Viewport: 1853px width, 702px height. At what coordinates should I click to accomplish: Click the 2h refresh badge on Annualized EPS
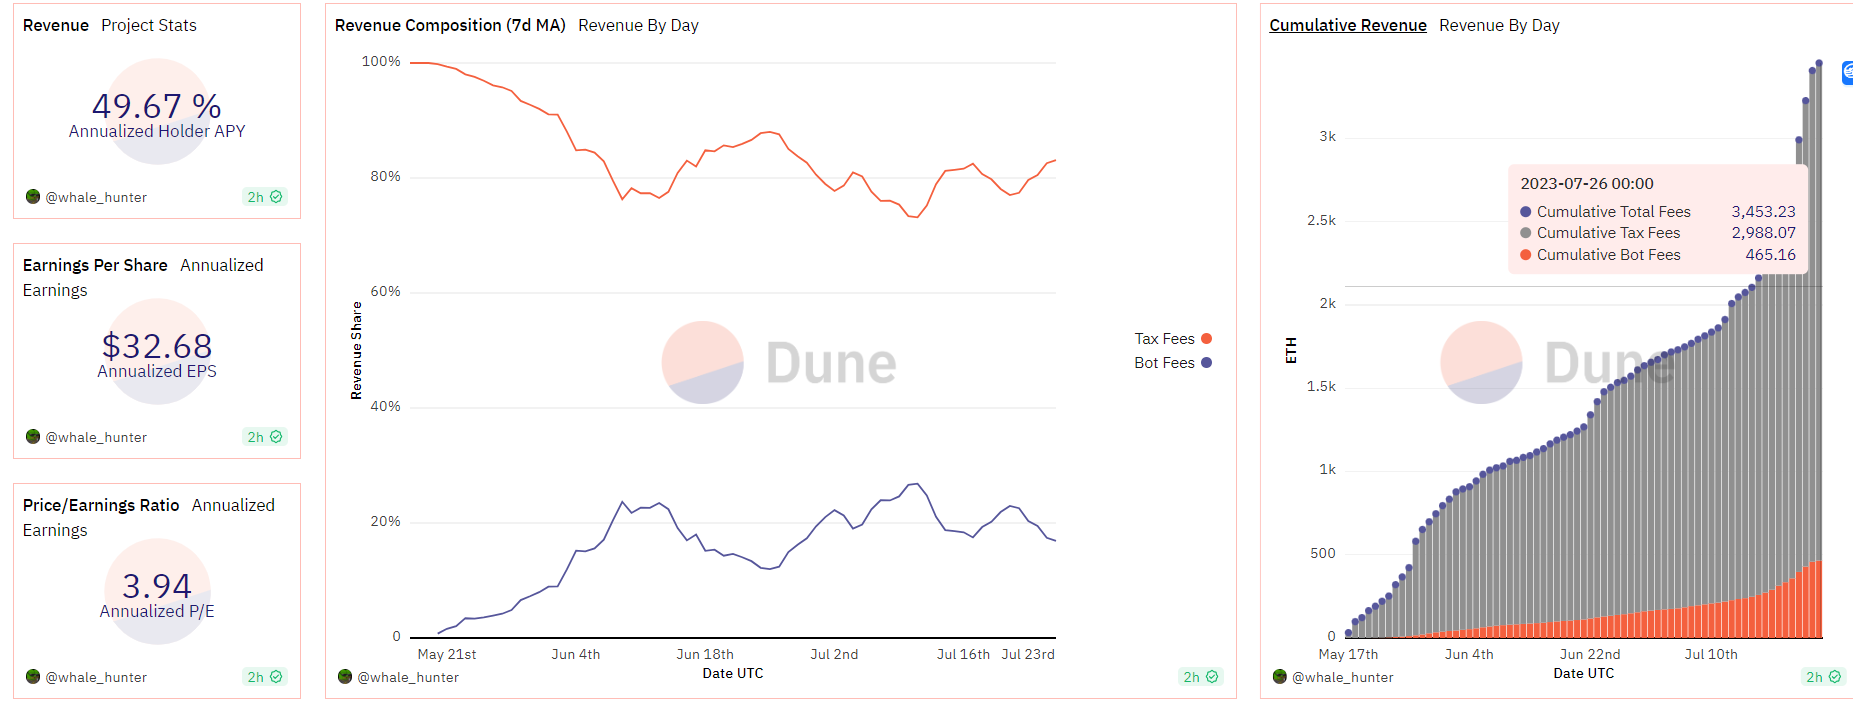coord(264,437)
